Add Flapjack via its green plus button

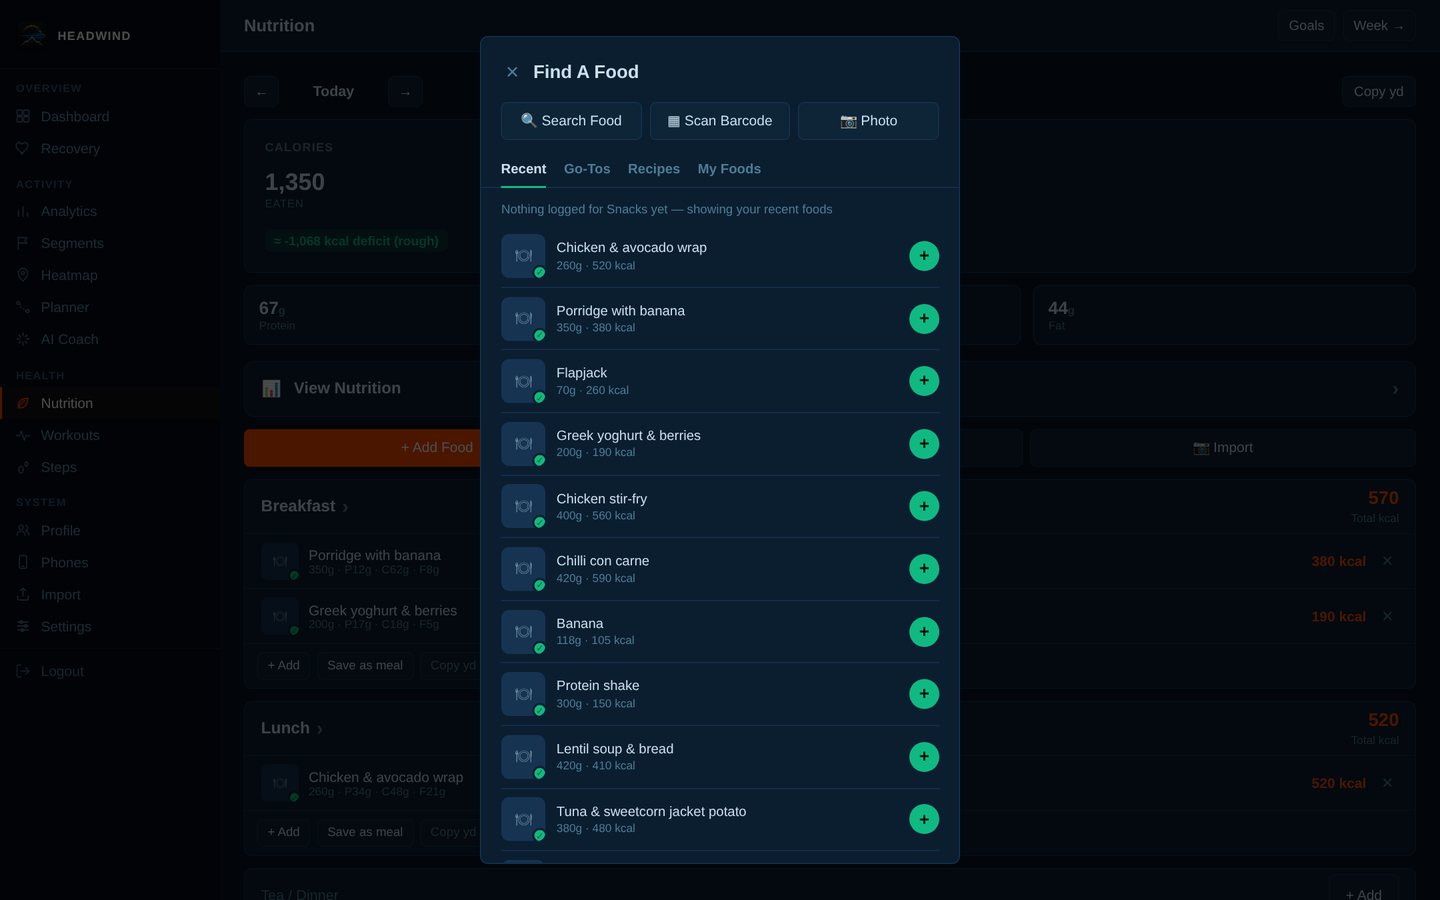point(924,381)
